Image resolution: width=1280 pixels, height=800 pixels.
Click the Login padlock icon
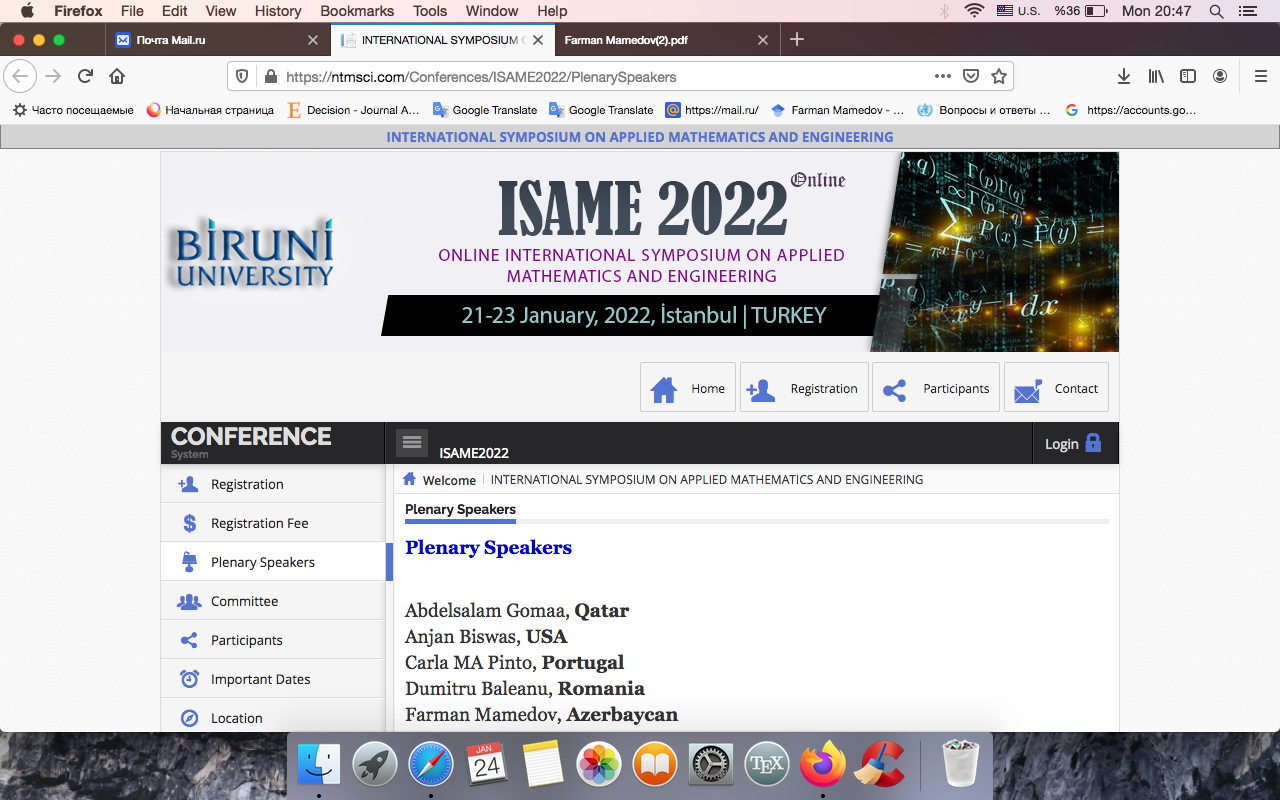point(1093,443)
